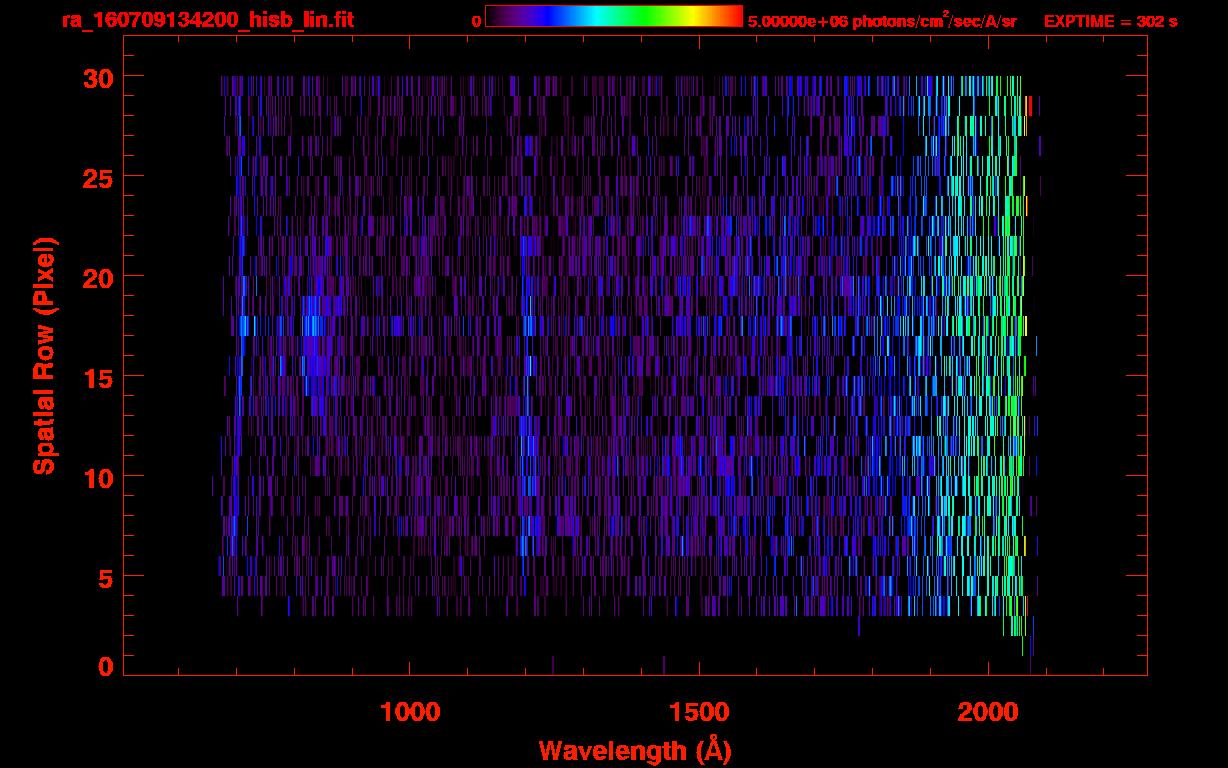Image resolution: width=1228 pixels, height=768 pixels.
Task: Click the colorbar minimum label 0
Action: click(476, 21)
